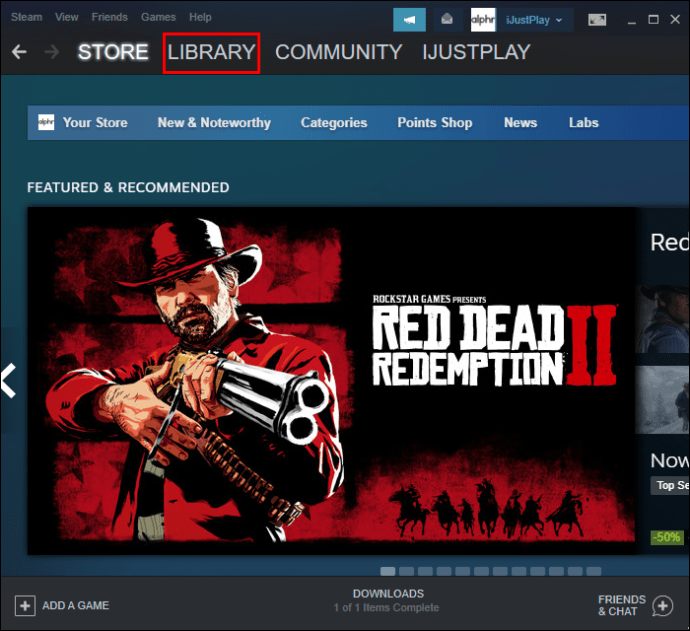Viewport: 690px width, 631px height.
Task: Open the Labs link
Action: pyautogui.click(x=584, y=122)
